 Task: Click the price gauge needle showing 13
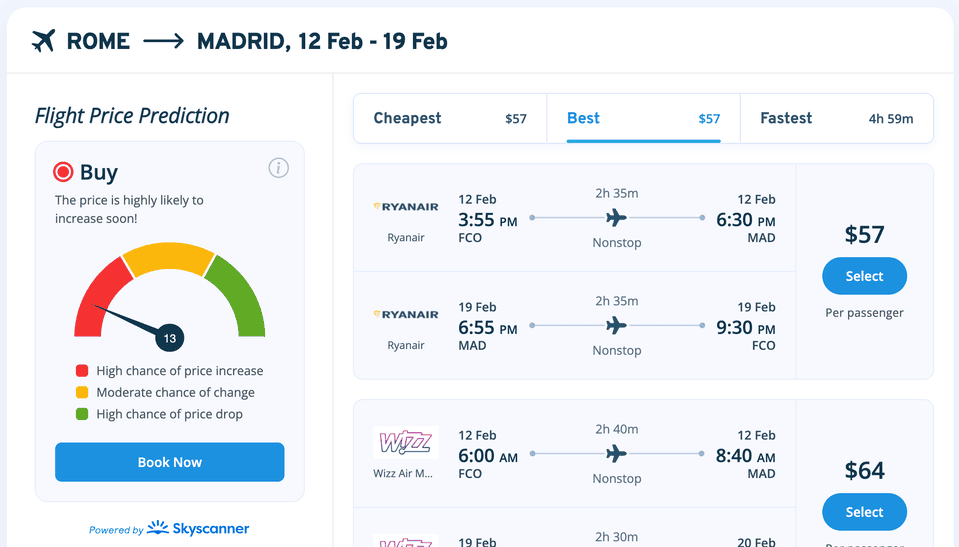169,338
